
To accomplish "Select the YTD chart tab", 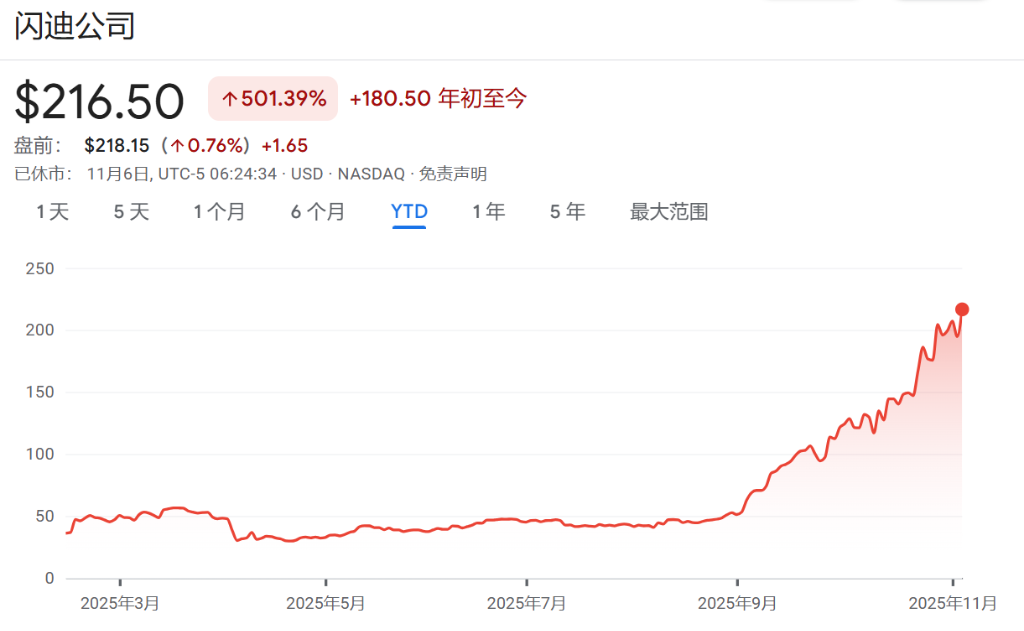I will [409, 211].
